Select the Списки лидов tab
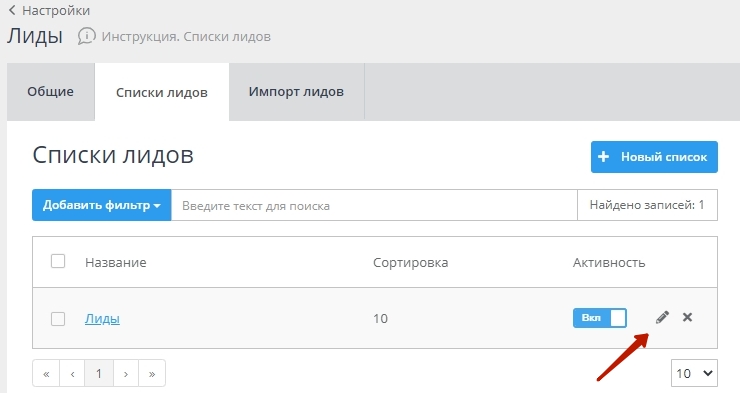 point(162,92)
